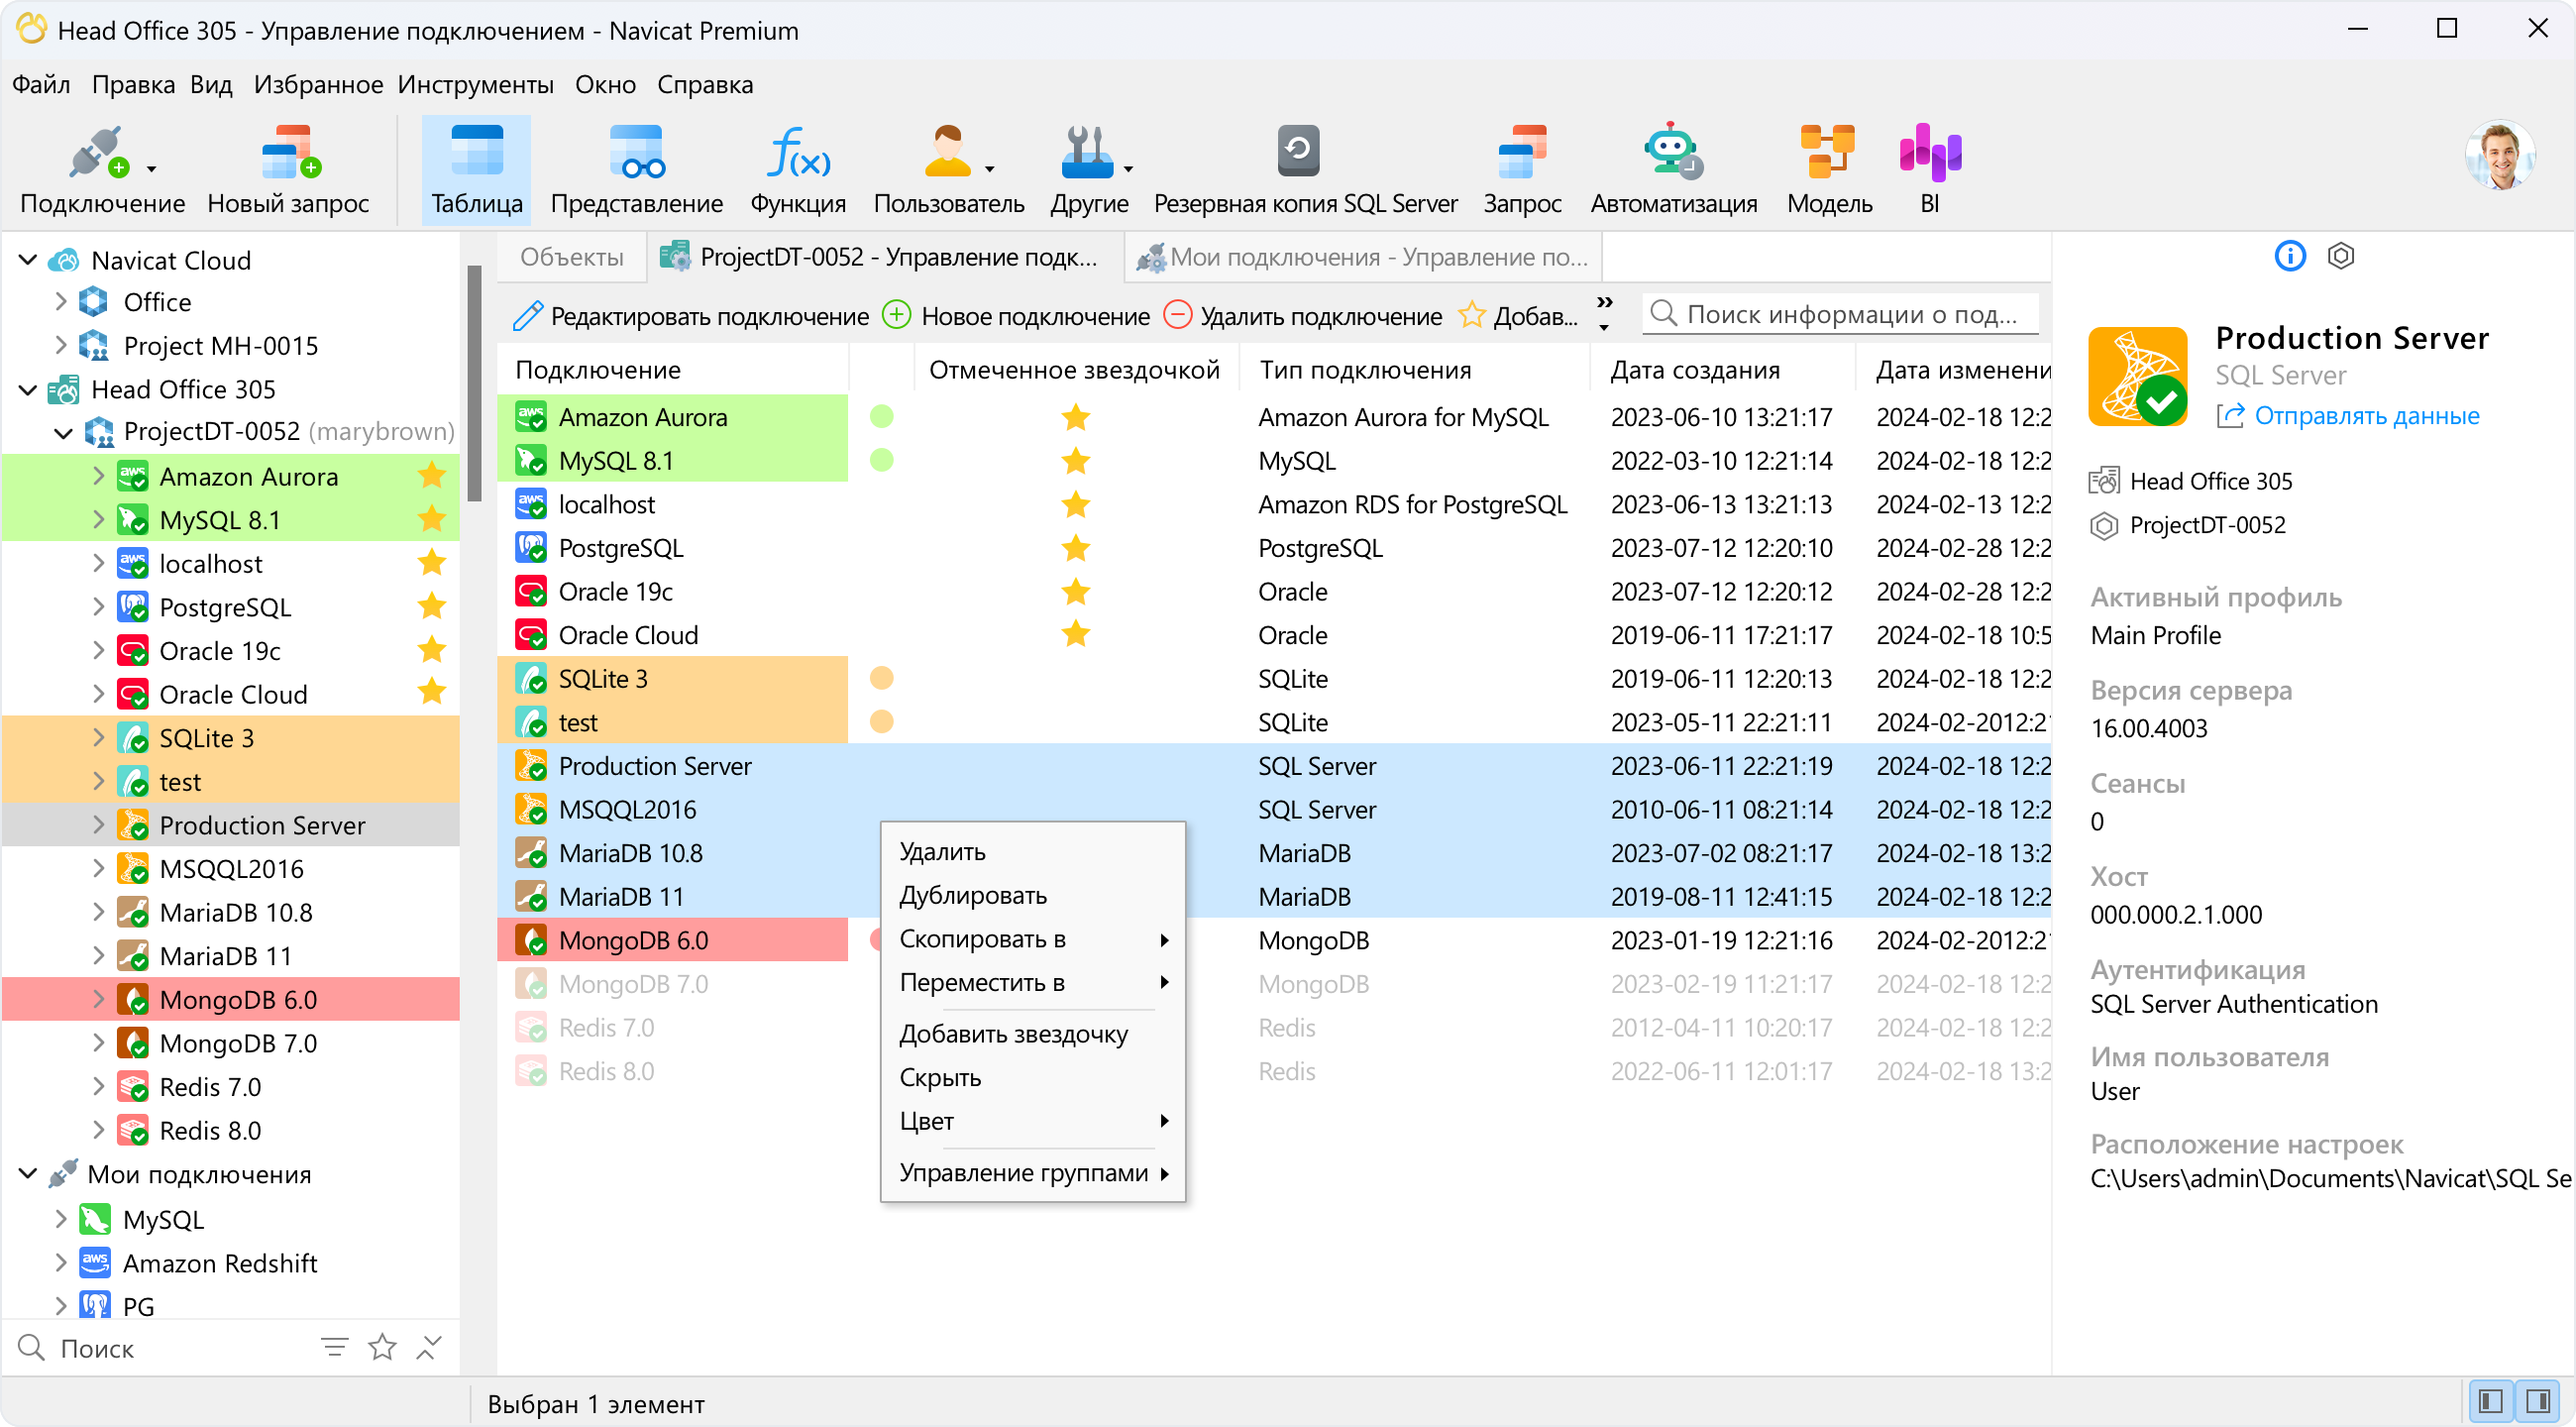Image resolution: width=2576 pixels, height=1427 pixels.
Task: Toggle star on PostgreSQL tree row
Action: point(432,606)
